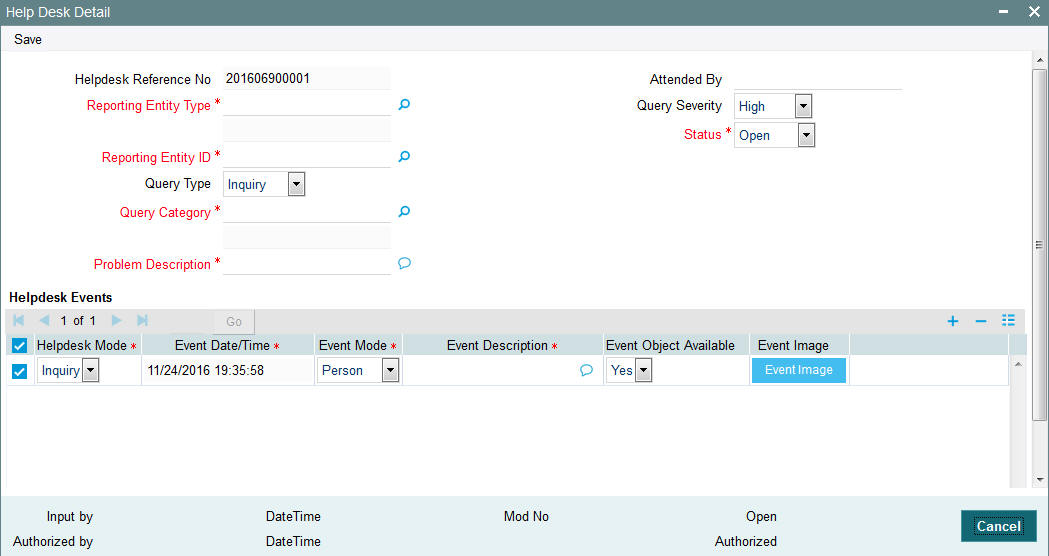Click the Event Description cell field
Screen dimensions: 1049x556
click(x=492, y=370)
